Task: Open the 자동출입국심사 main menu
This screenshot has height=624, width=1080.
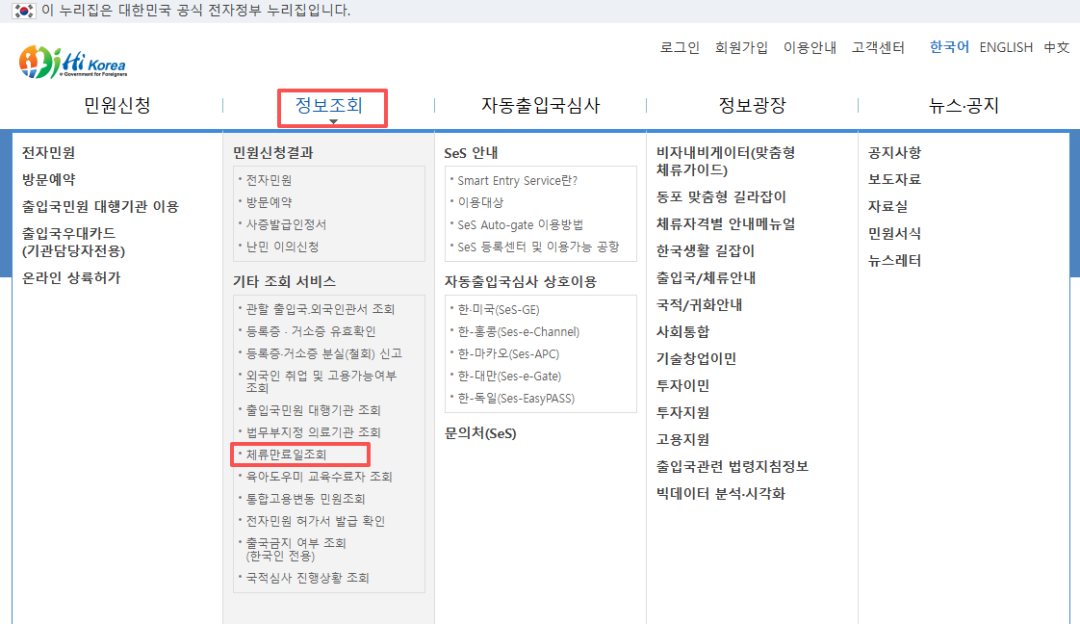Action: [x=541, y=105]
